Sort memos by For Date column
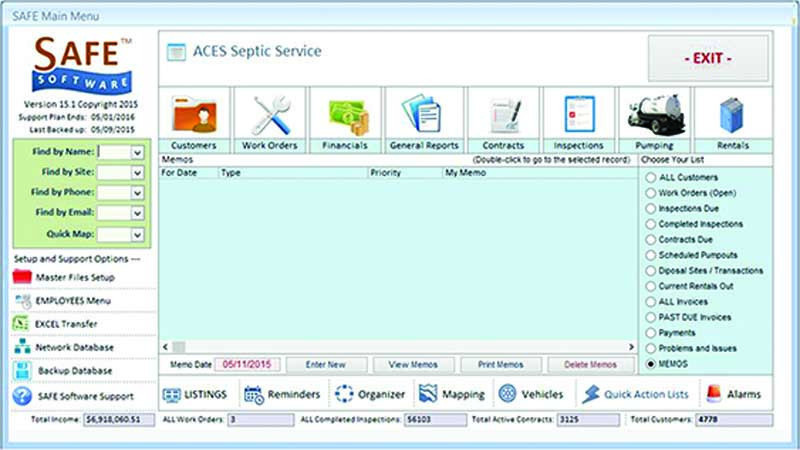 tap(189, 173)
